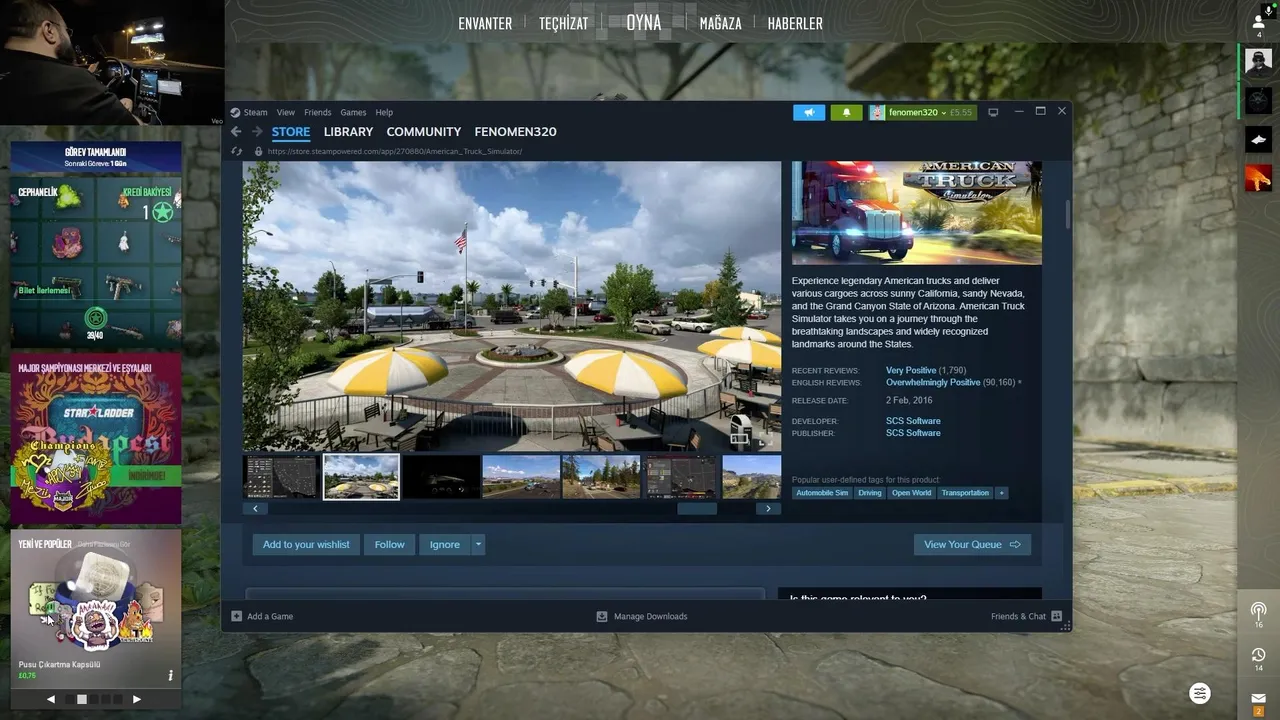Open CS recent history clock icon
This screenshot has width=1280, height=720.
(1258, 655)
